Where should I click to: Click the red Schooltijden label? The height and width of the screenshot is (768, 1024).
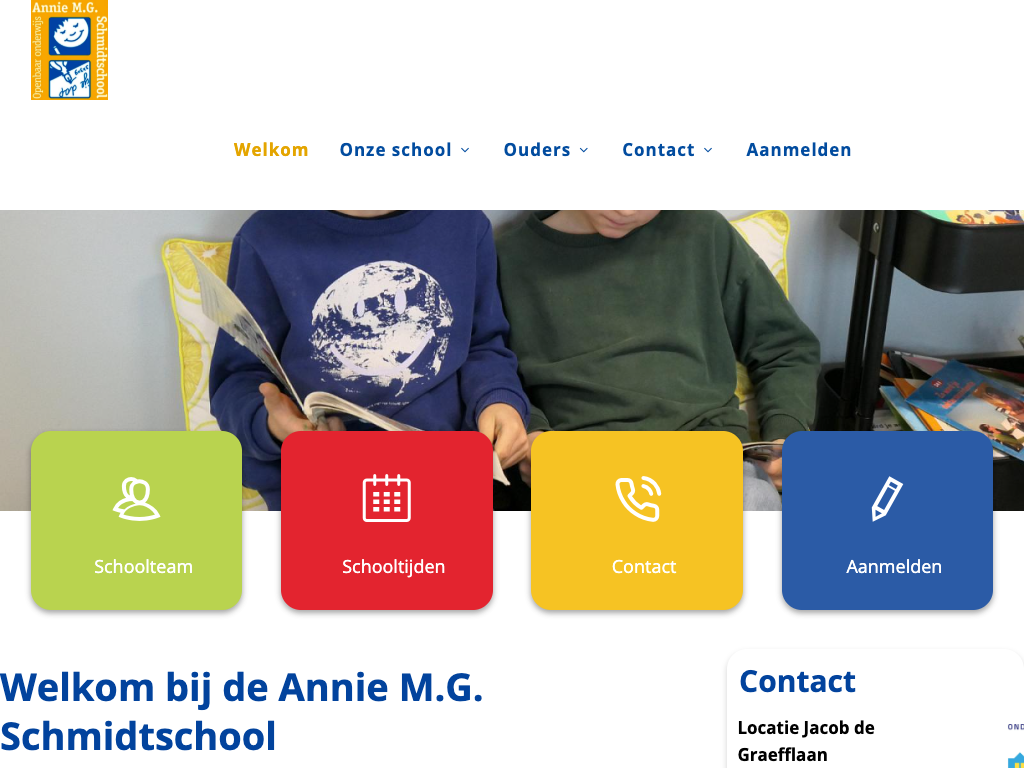pos(393,566)
